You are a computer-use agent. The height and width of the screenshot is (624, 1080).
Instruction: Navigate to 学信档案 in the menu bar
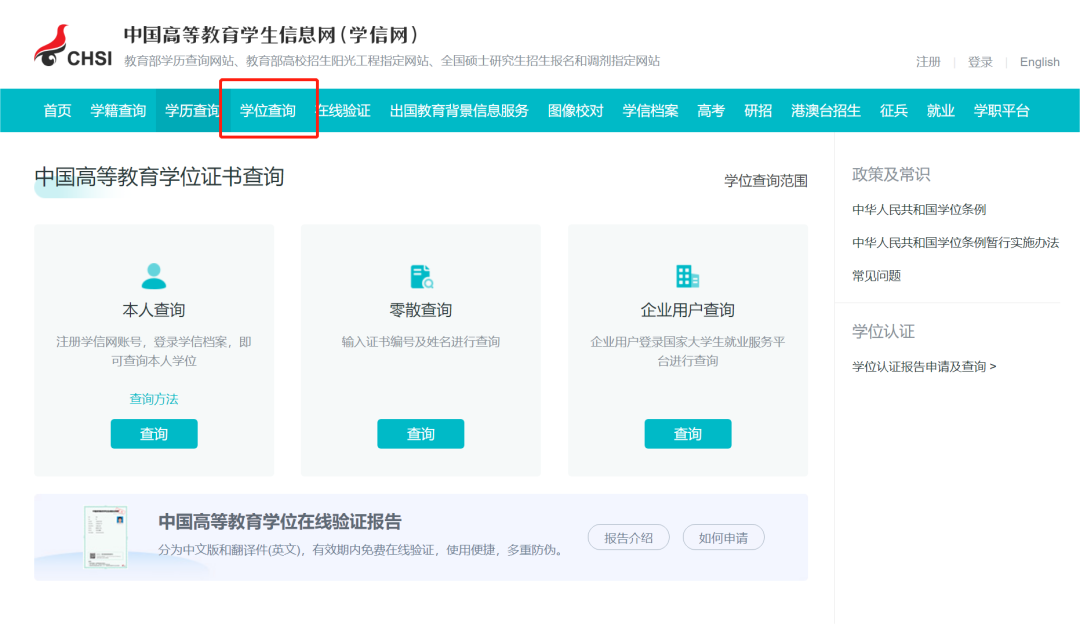[x=650, y=111]
